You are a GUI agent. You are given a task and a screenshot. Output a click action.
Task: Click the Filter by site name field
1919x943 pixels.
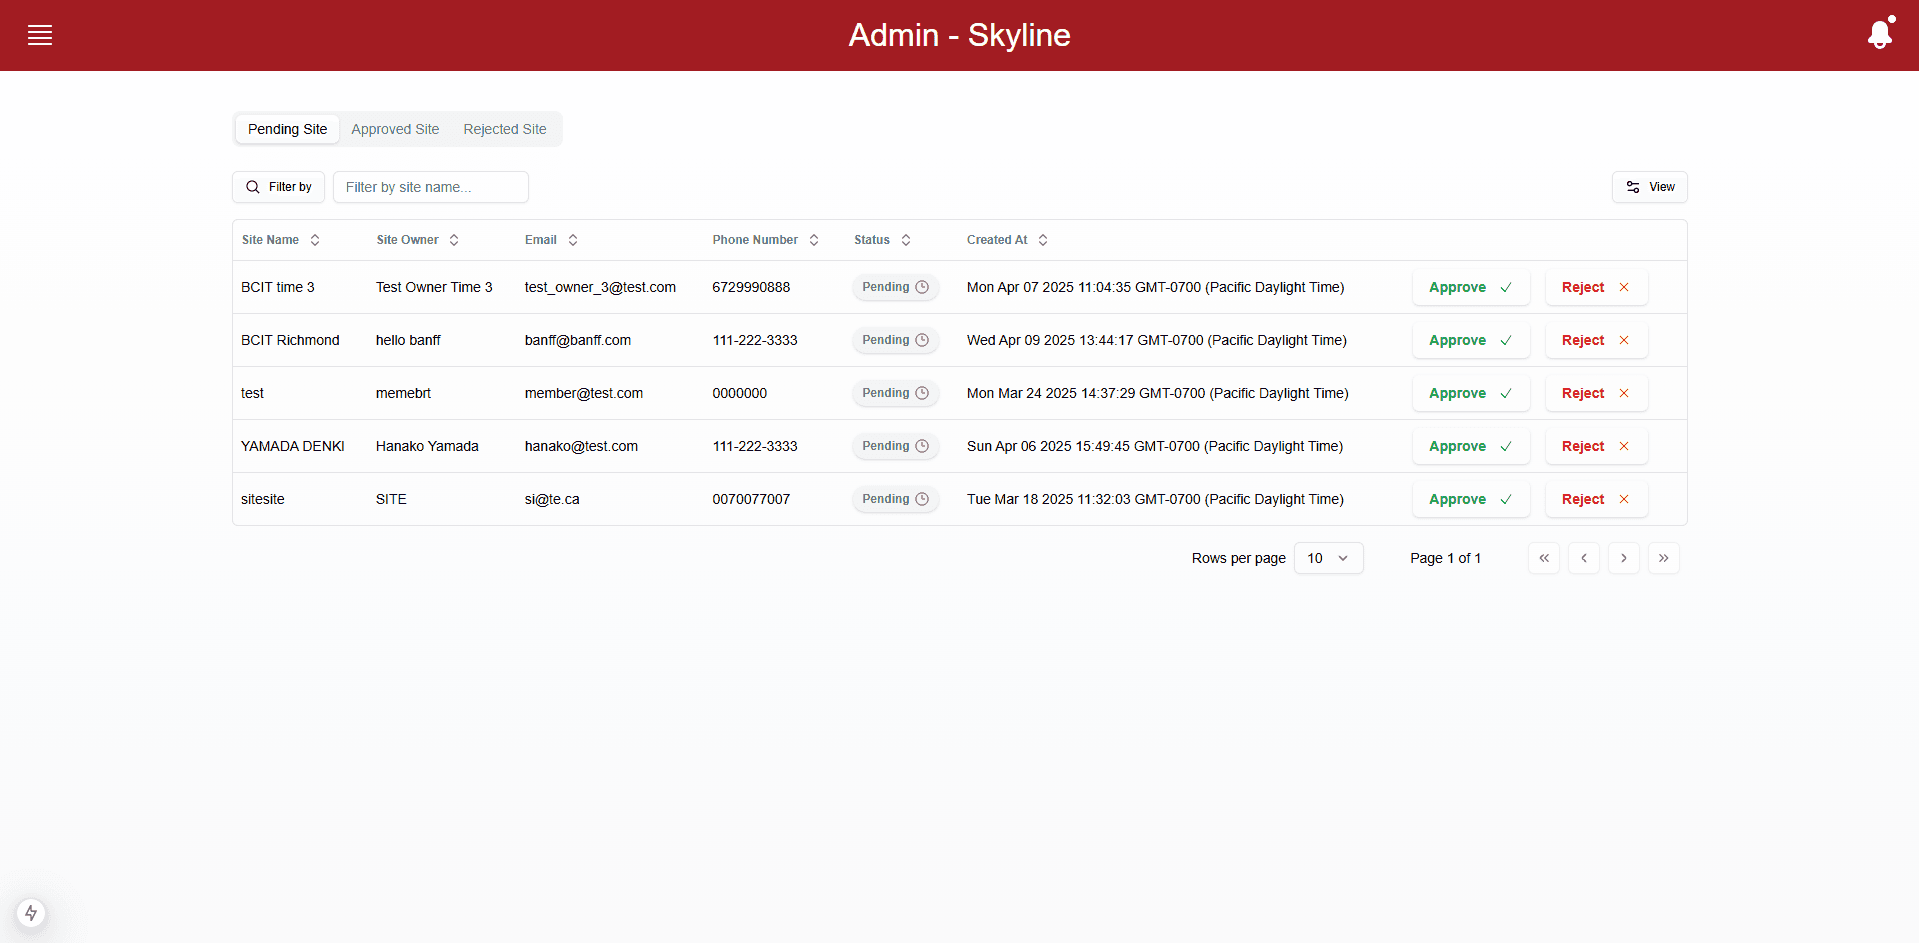click(x=430, y=187)
